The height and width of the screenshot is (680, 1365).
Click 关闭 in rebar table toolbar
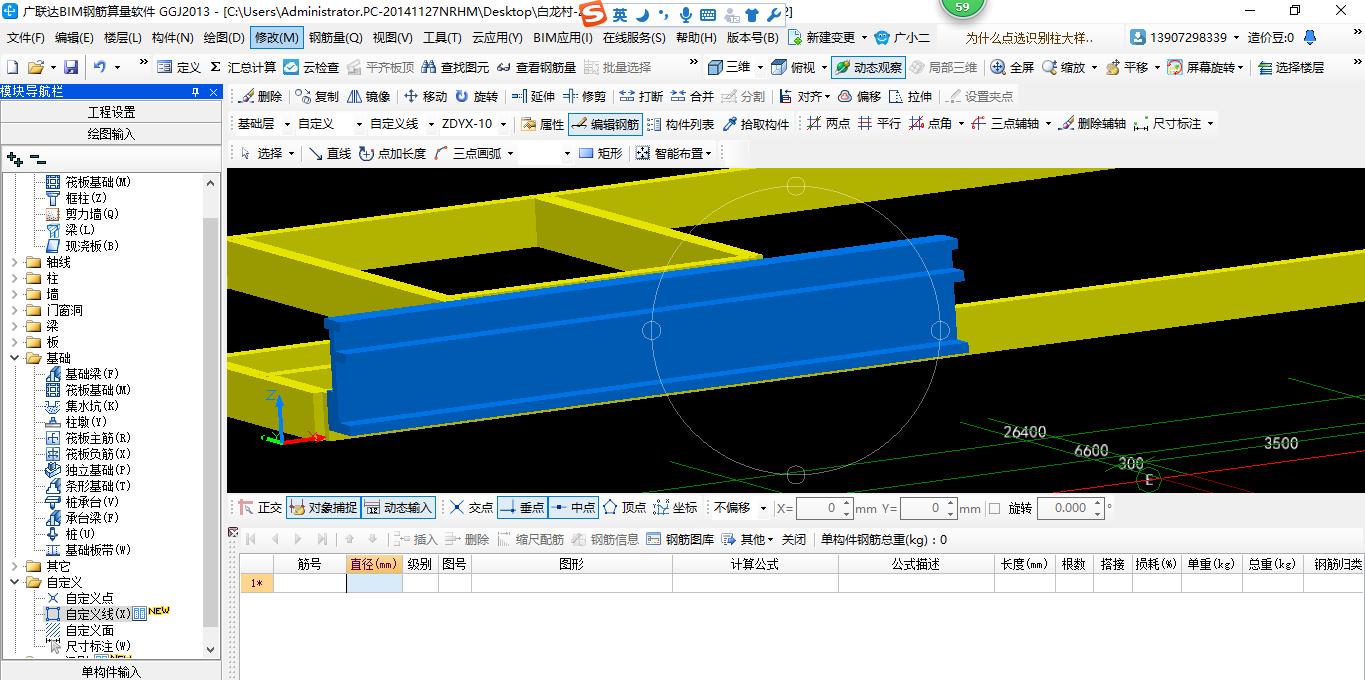(794, 539)
